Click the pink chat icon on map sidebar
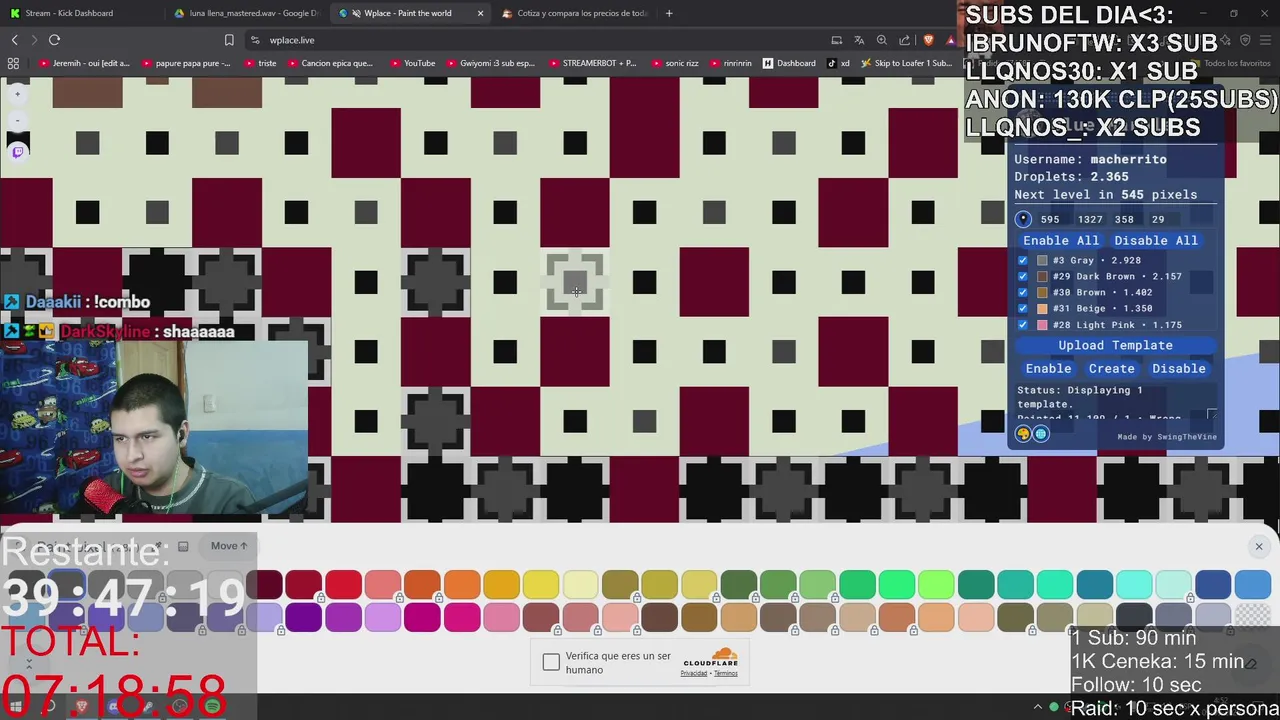The width and height of the screenshot is (1280, 720). (x=17, y=152)
